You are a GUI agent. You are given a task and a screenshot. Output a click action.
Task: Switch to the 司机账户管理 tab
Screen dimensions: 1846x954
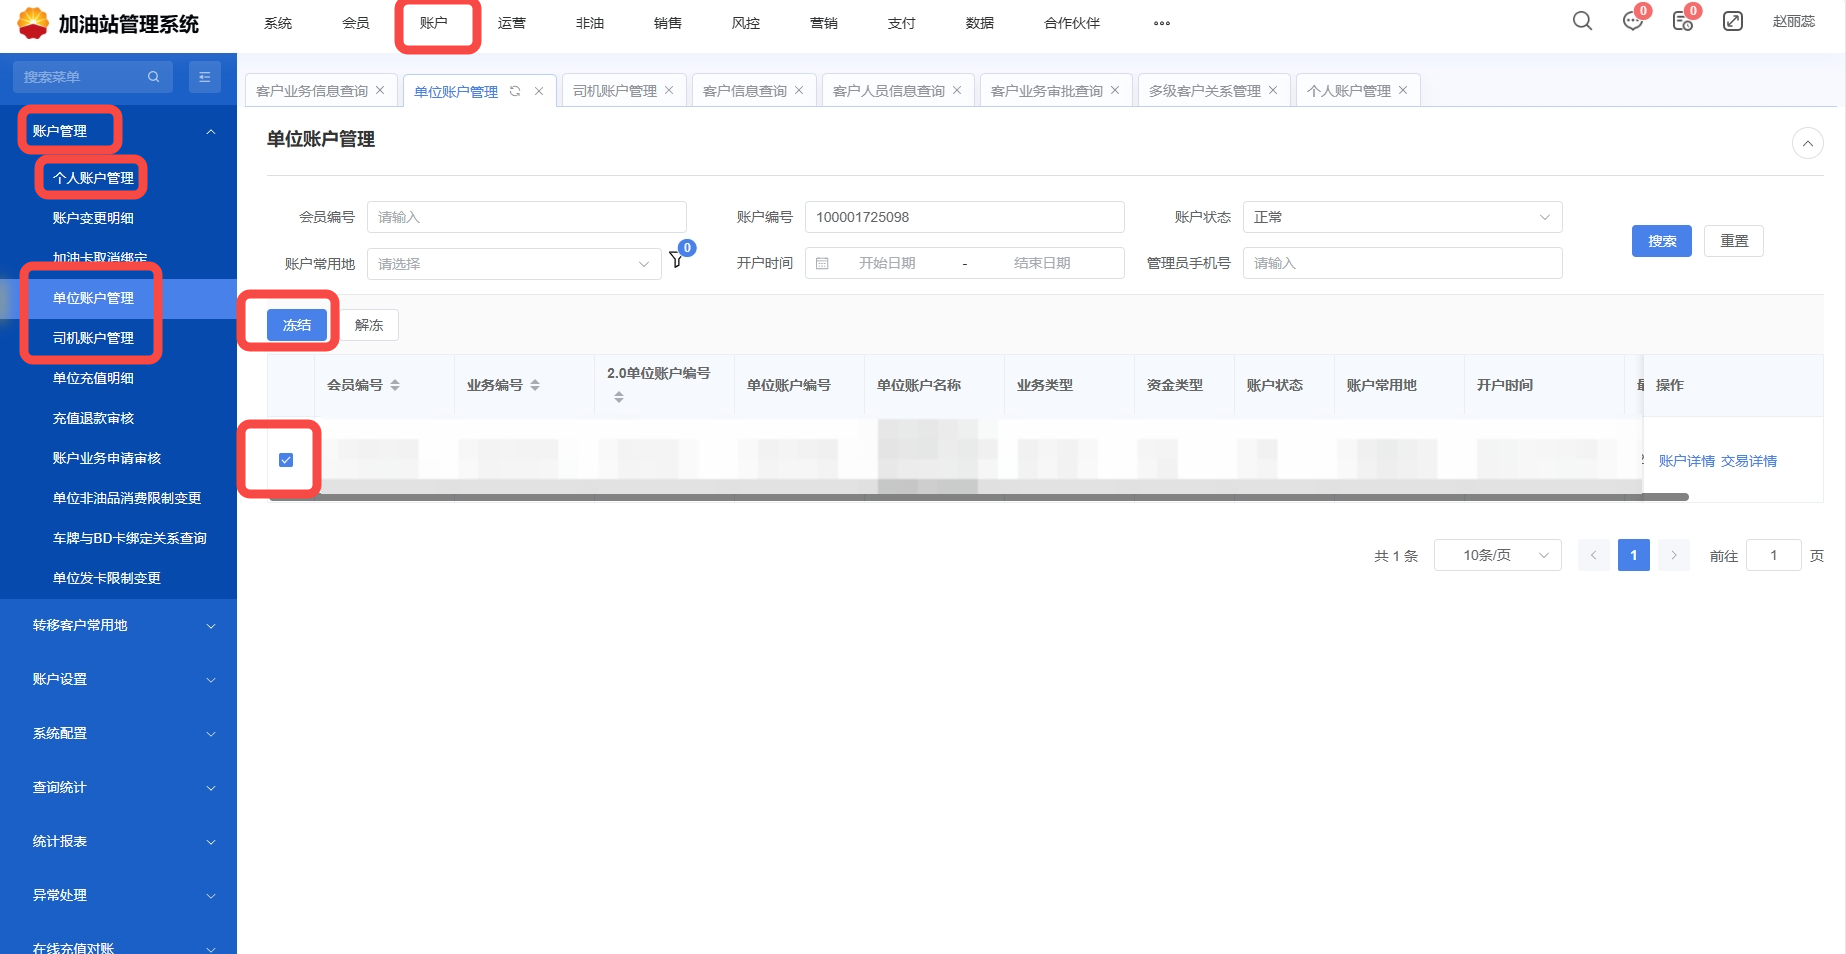[614, 91]
